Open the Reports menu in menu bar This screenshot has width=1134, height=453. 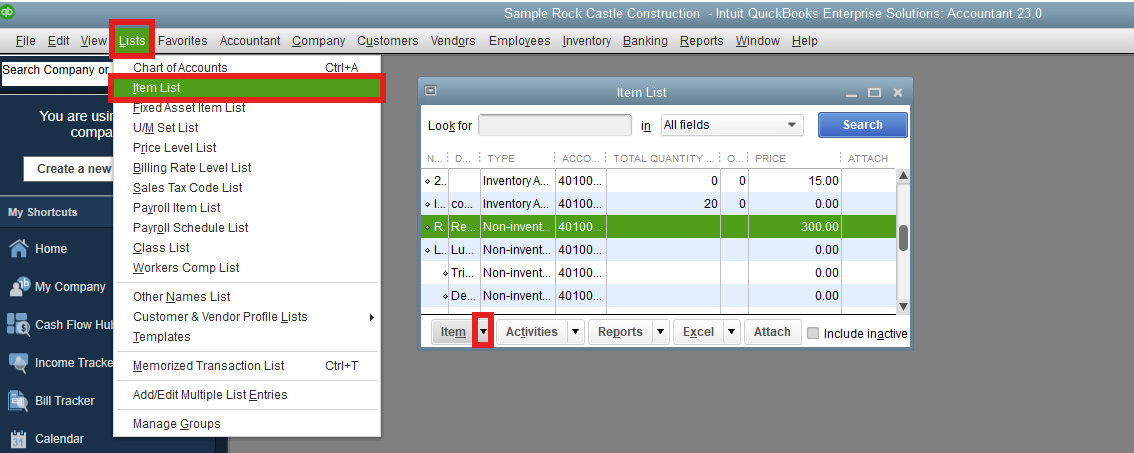(x=701, y=41)
